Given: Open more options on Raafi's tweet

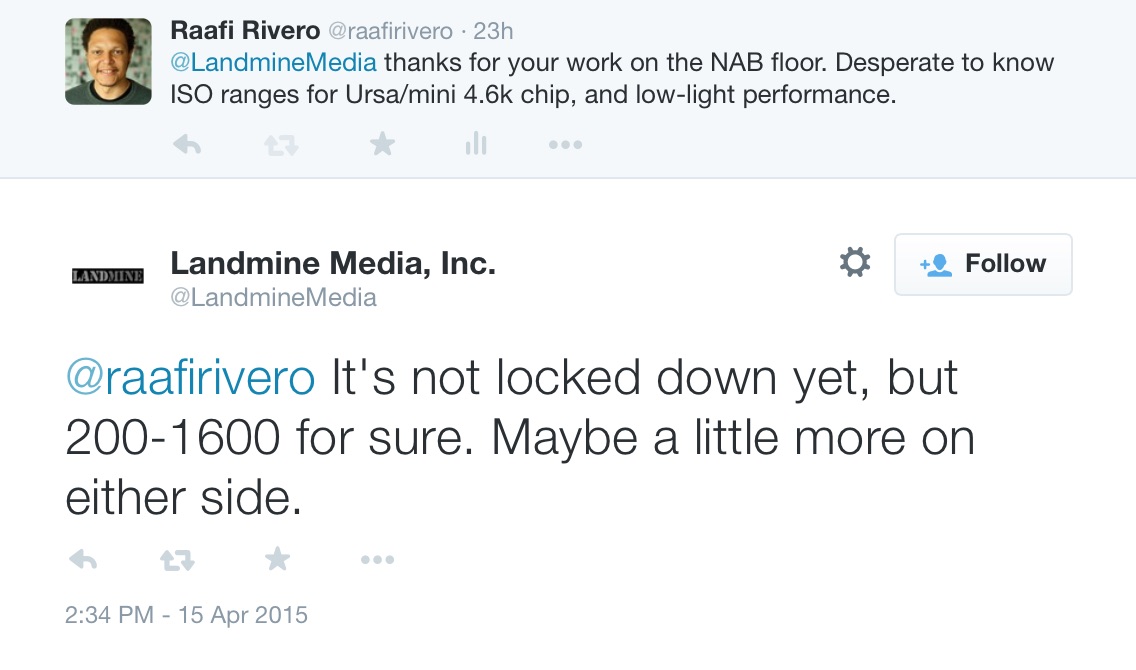Looking at the screenshot, I should (x=565, y=145).
